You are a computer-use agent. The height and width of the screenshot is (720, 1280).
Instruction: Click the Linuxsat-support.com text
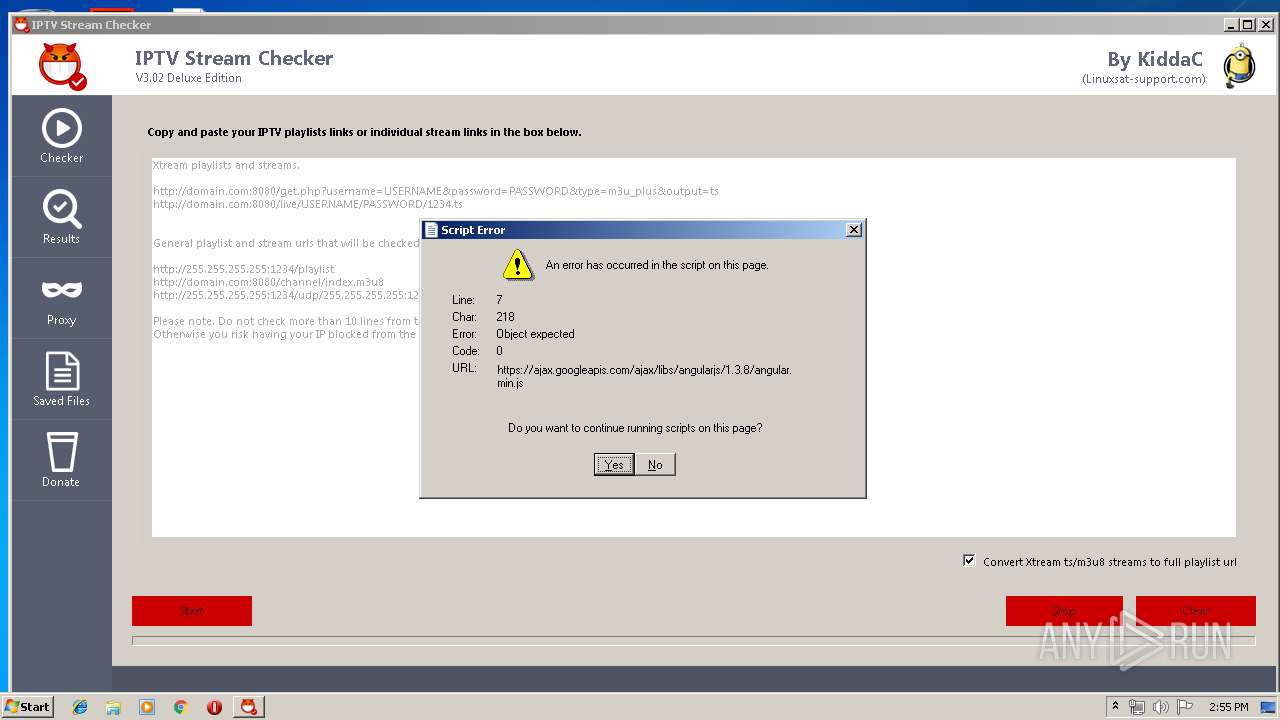[1144, 79]
